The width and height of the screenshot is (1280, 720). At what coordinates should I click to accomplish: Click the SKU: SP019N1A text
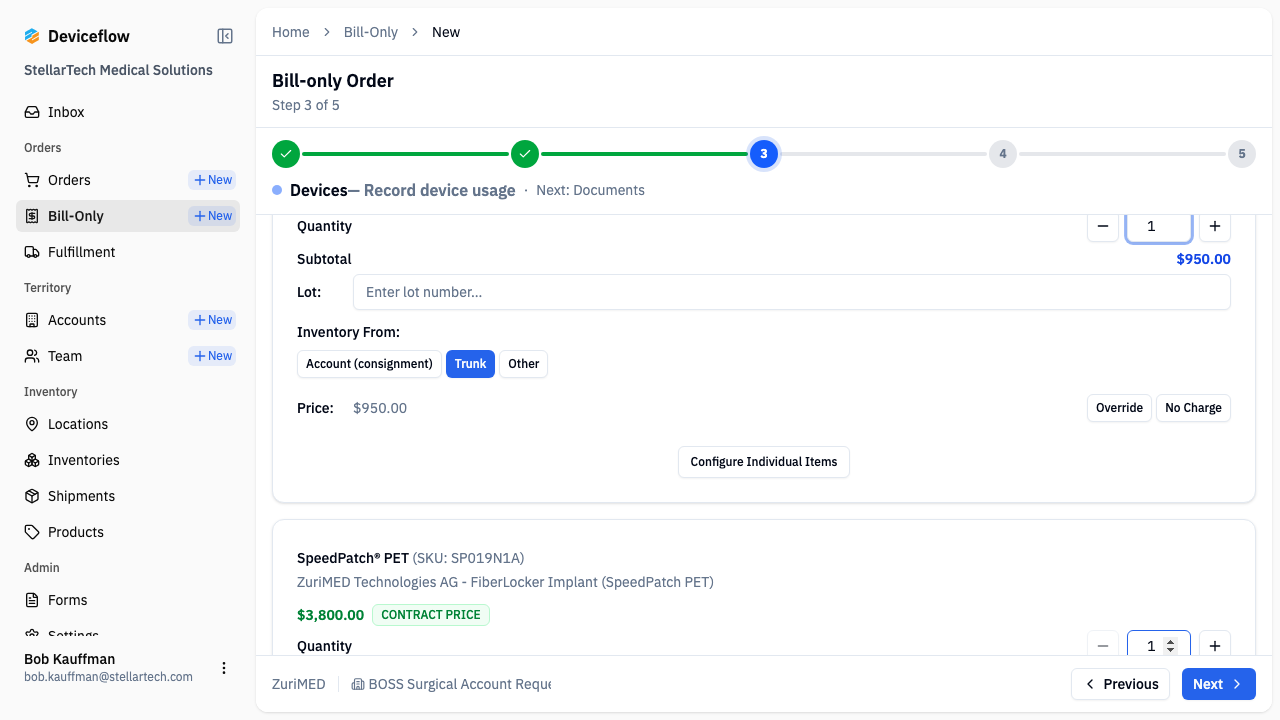click(x=468, y=558)
